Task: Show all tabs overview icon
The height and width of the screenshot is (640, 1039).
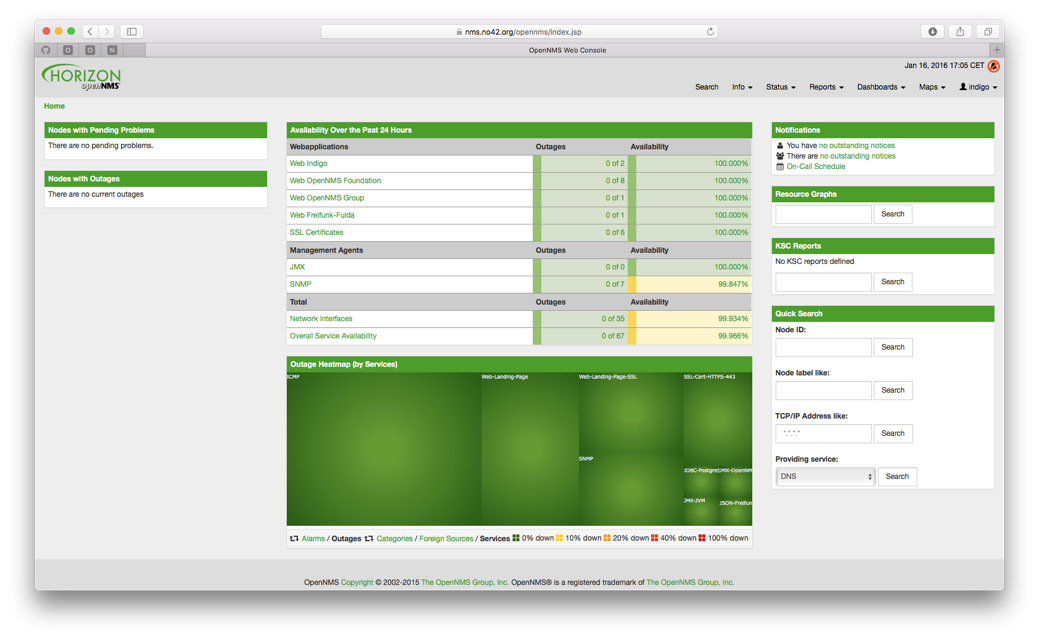Action: coord(987,32)
